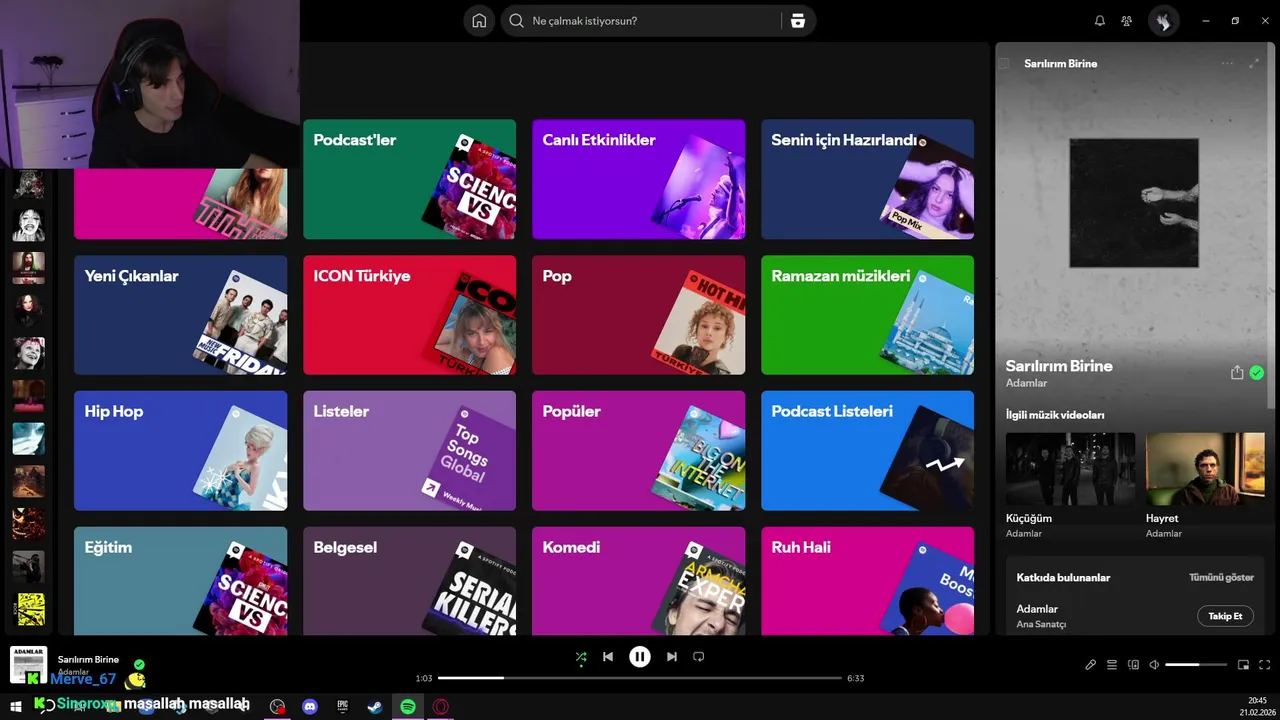The image size is (1280, 720).
Task: Open the profile avatar menu
Action: click(x=1163, y=21)
